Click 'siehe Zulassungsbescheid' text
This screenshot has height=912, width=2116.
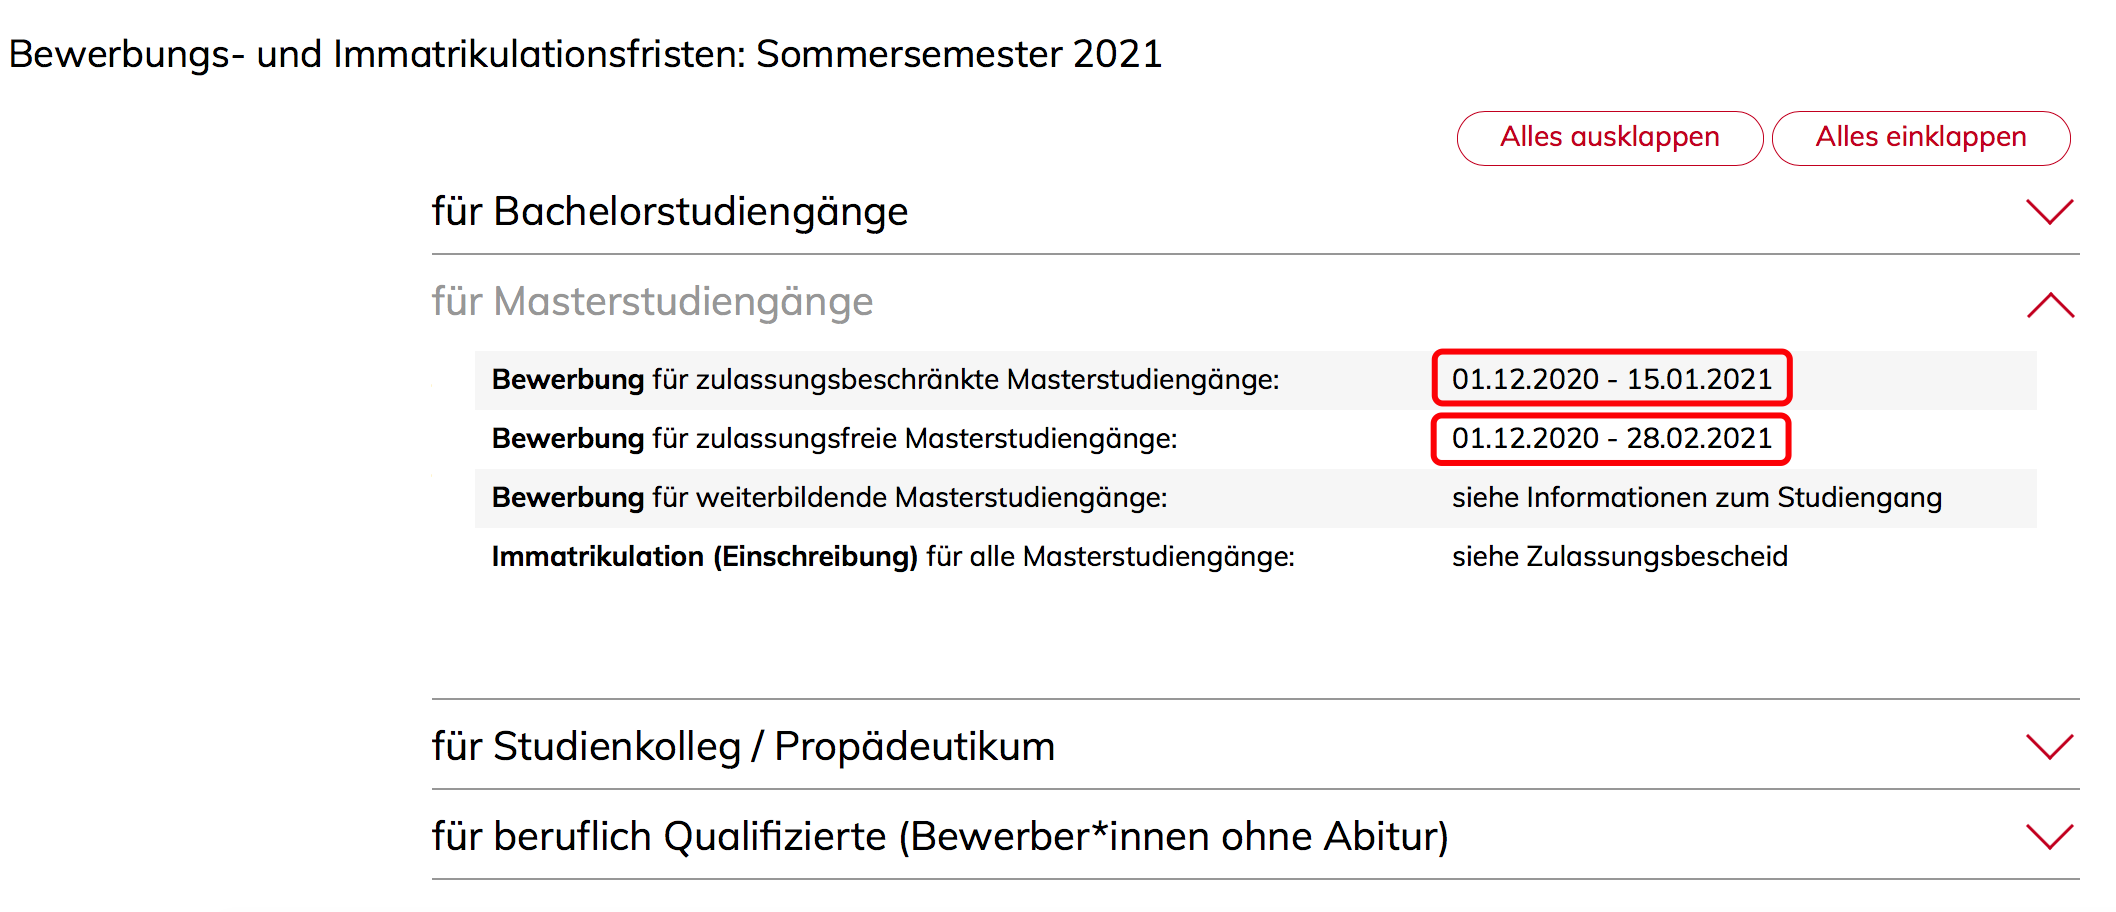click(x=1620, y=557)
